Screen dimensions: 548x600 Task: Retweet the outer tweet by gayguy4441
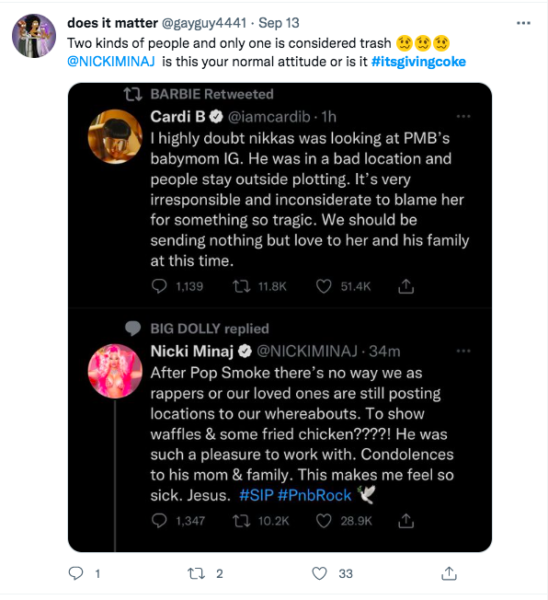coord(196,573)
